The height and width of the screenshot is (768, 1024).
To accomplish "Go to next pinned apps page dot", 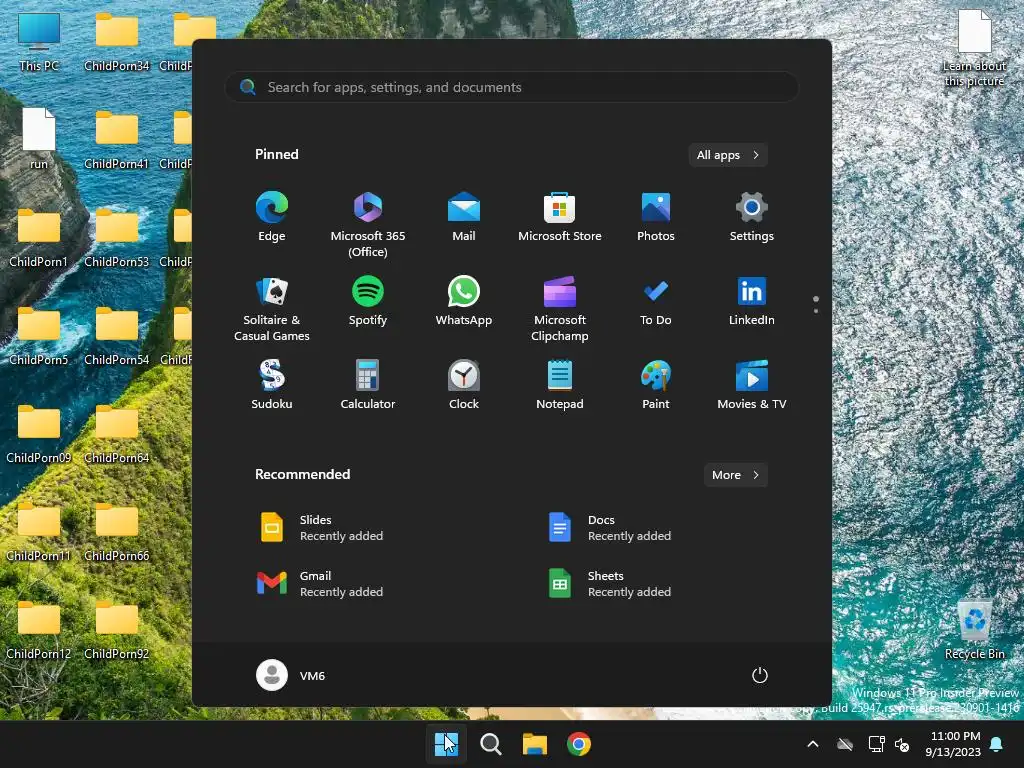I will [x=816, y=311].
